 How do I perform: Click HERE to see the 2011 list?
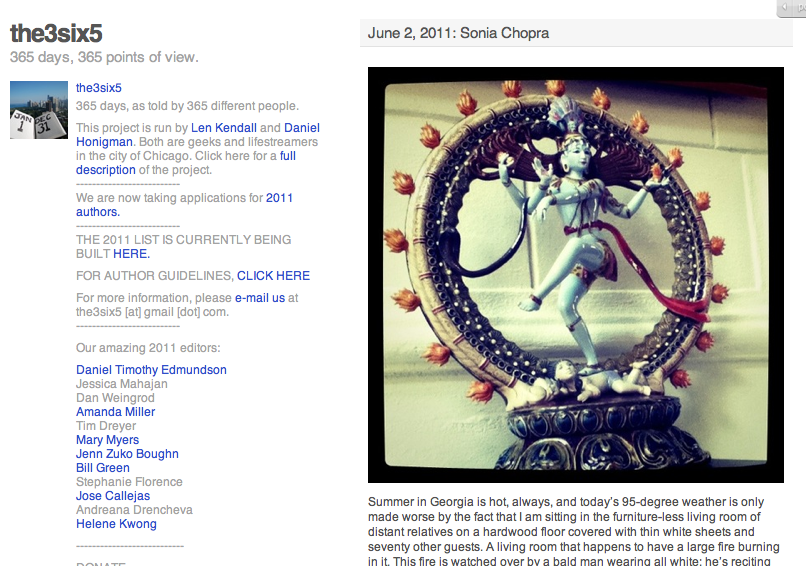[131, 253]
